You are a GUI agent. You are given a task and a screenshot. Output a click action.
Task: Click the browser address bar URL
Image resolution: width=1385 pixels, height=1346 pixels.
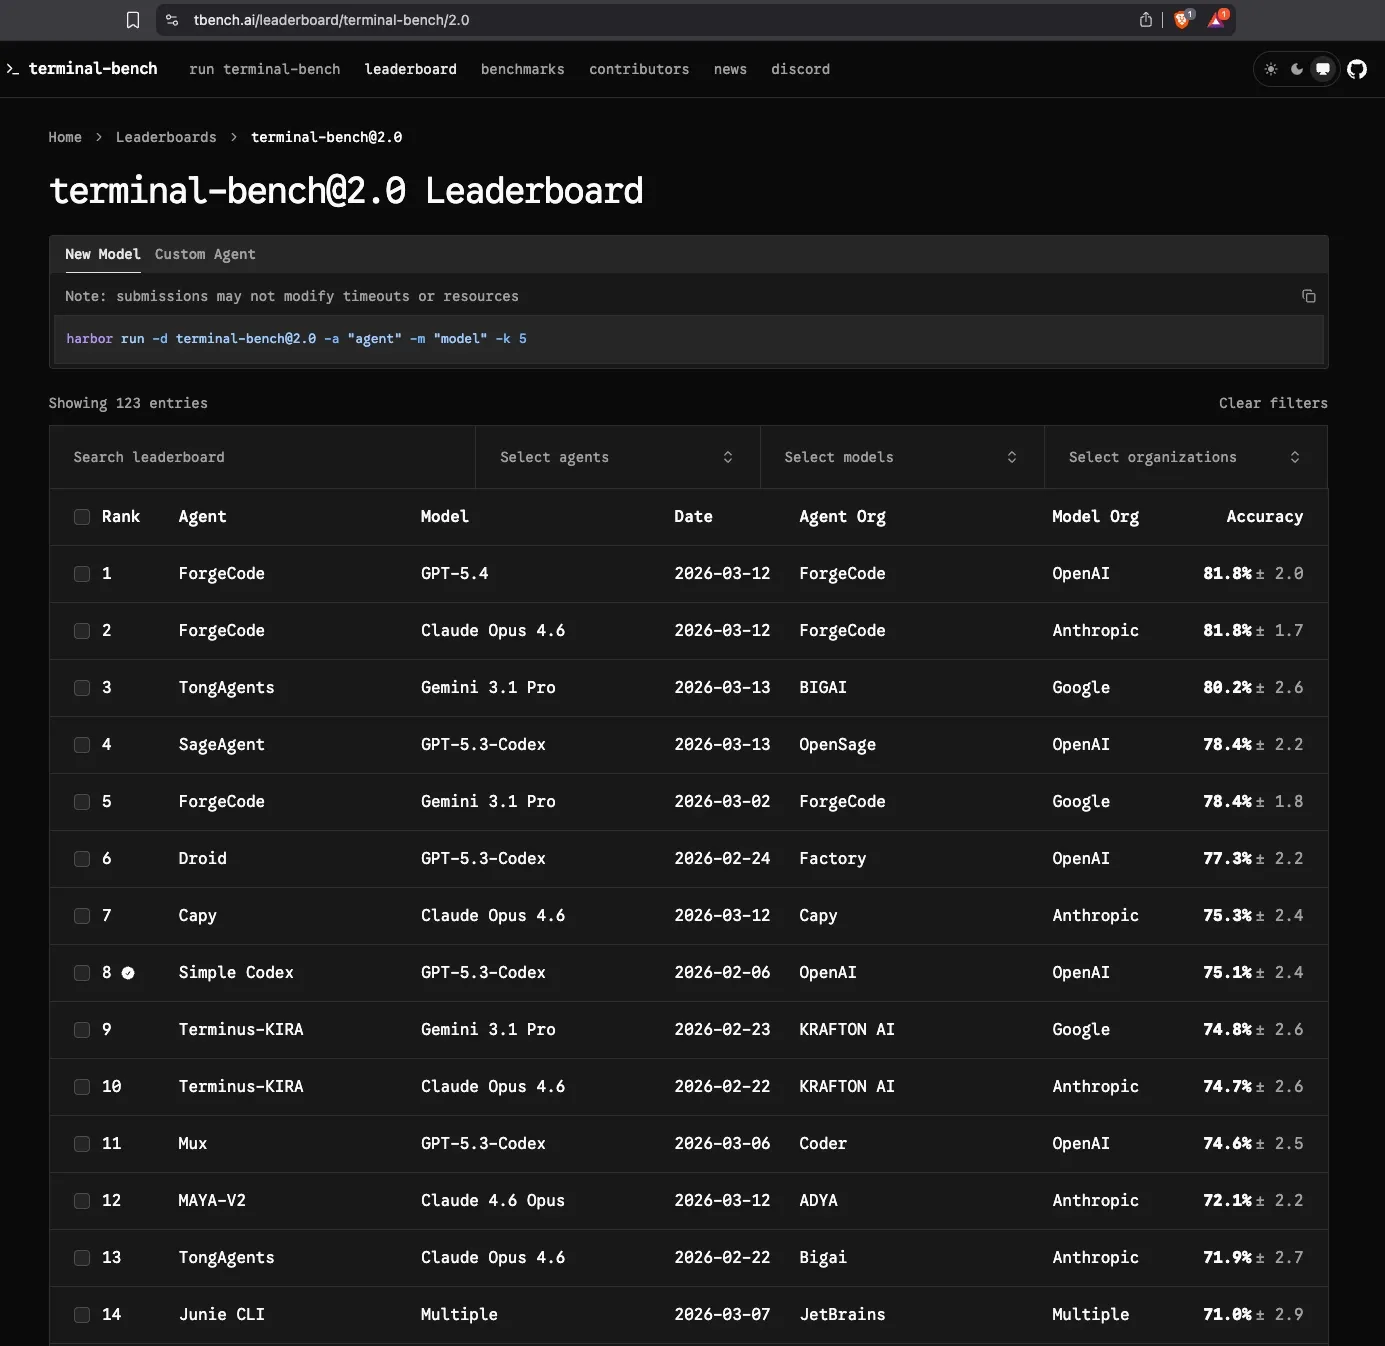pyautogui.click(x=332, y=20)
